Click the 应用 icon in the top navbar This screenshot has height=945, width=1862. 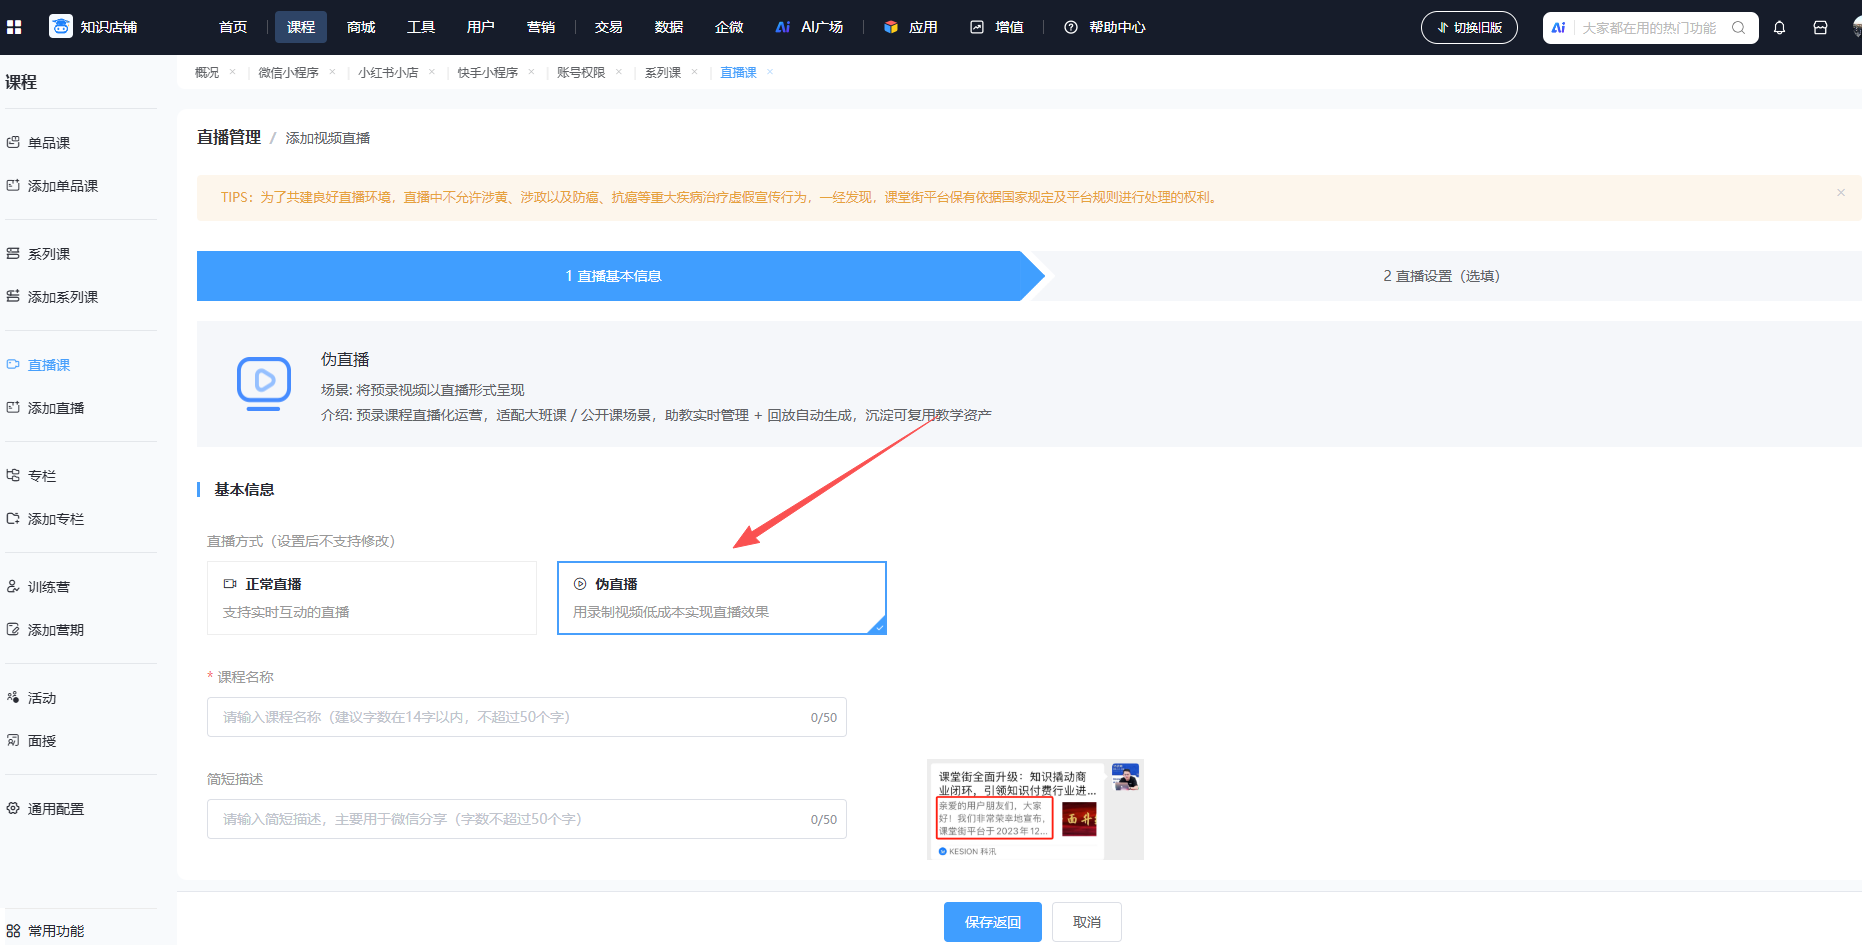[890, 27]
